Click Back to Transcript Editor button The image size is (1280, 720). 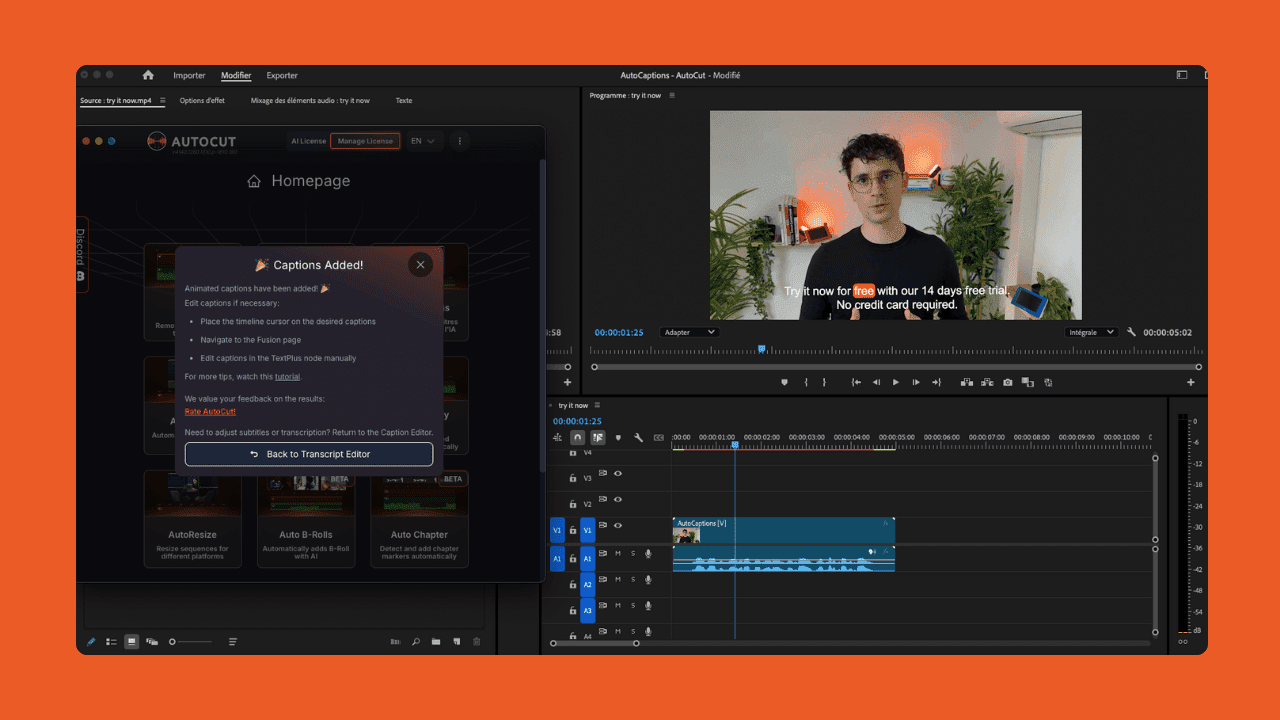pos(309,454)
